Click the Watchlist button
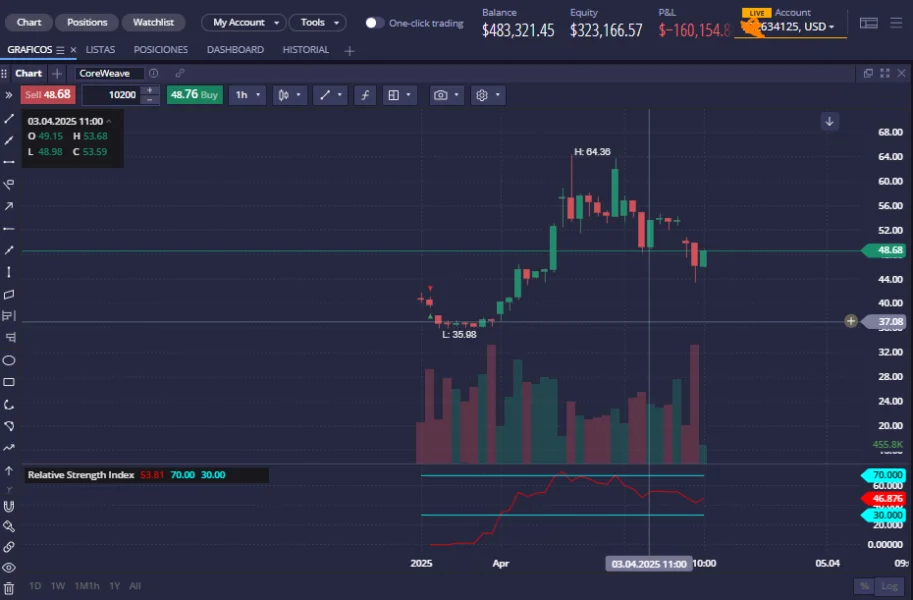The width and height of the screenshot is (913, 600). tap(153, 22)
